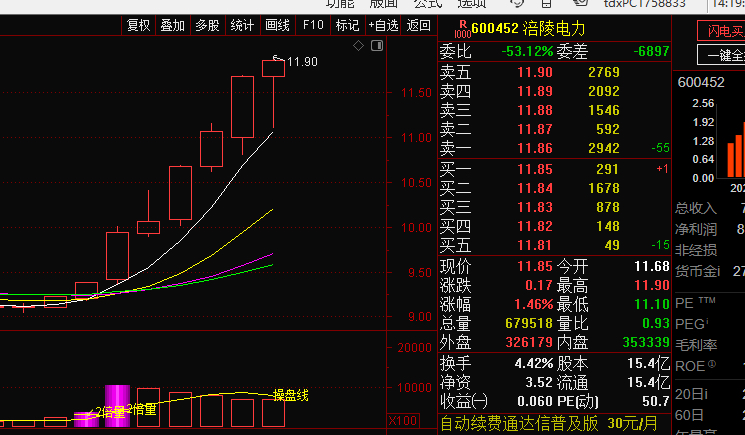Image resolution: width=745 pixels, height=435 pixels.
Task: Click the 一键全 button
Action: (721, 55)
